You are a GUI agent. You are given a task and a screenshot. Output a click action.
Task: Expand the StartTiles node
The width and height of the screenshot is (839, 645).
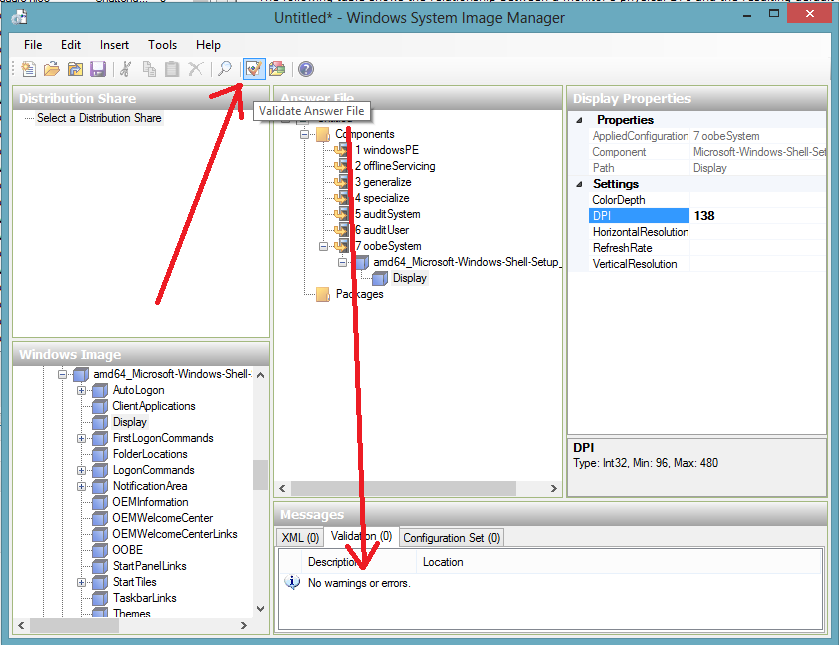click(81, 582)
